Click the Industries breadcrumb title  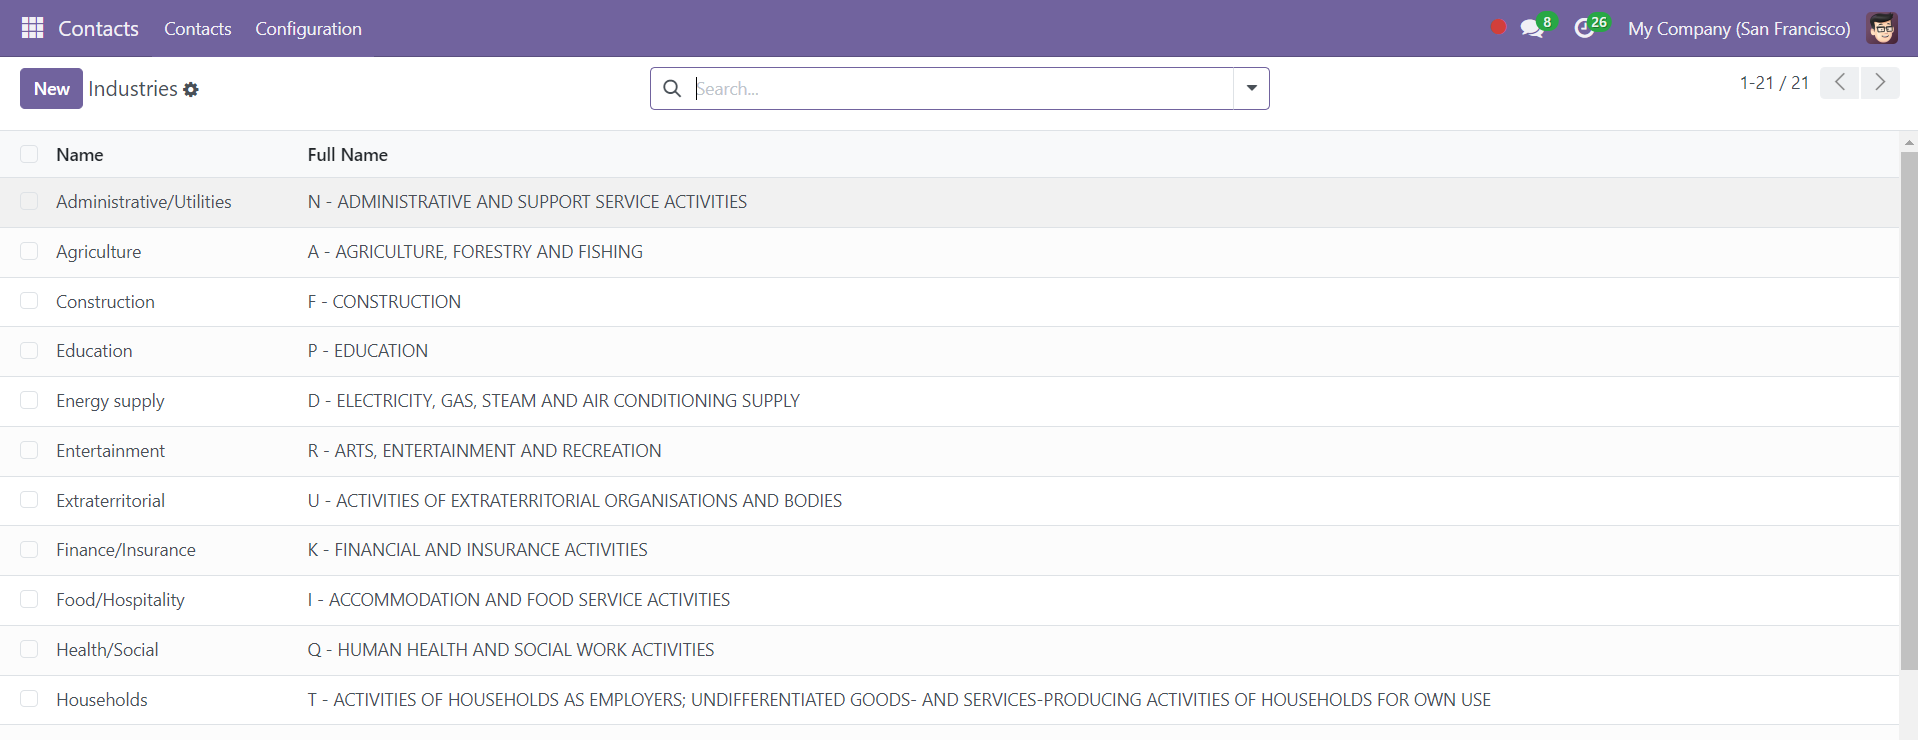133,89
